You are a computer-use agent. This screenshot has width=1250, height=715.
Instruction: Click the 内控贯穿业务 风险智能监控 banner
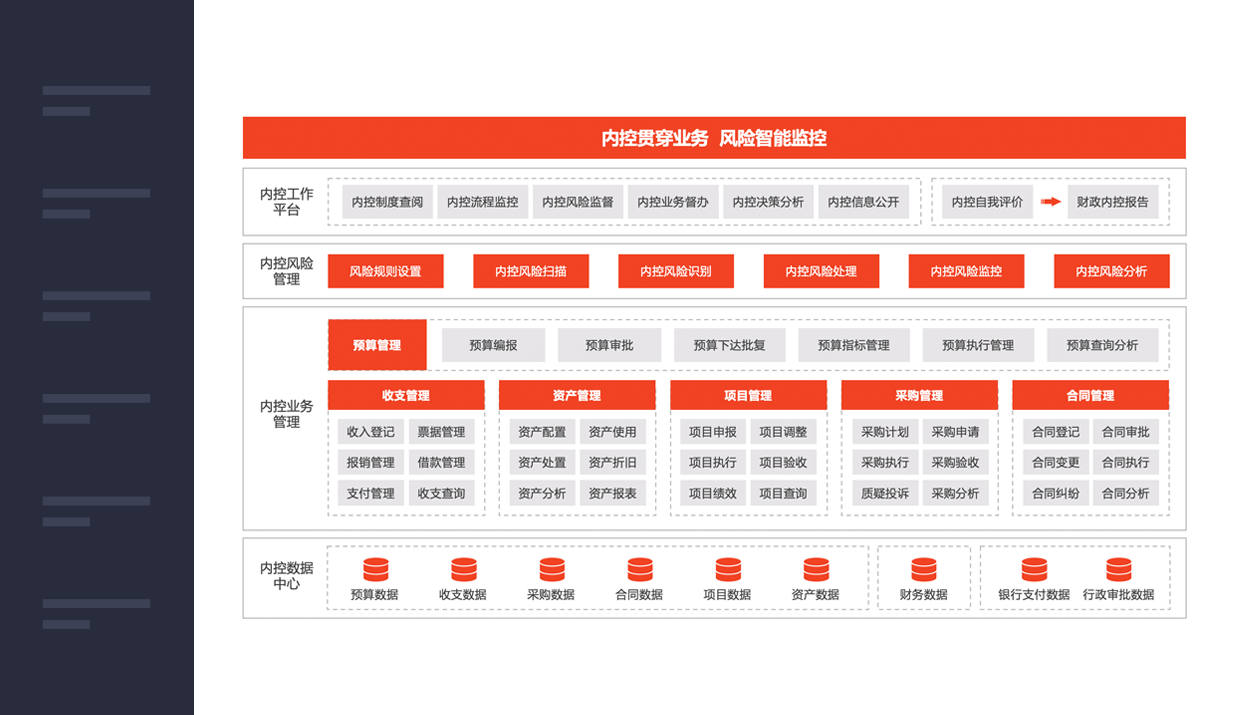(714, 138)
